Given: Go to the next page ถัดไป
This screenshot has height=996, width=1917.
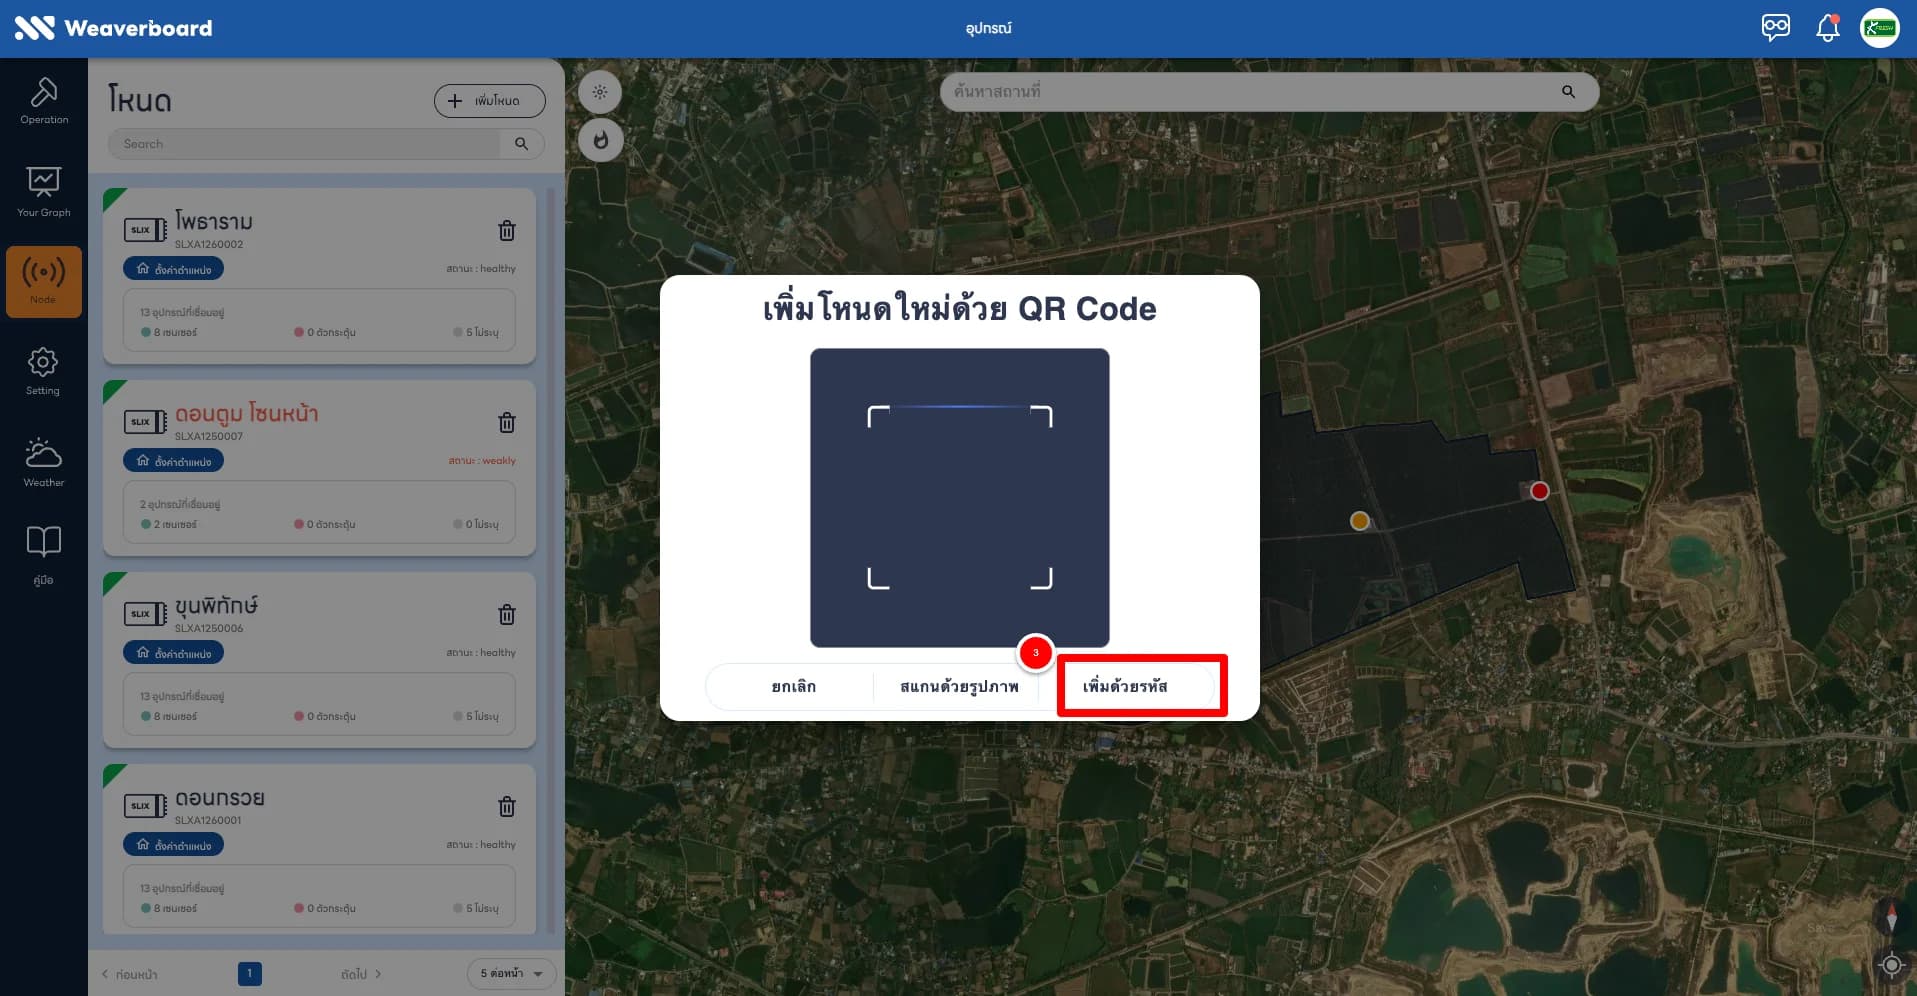Looking at the screenshot, I should pyautogui.click(x=361, y=974).
